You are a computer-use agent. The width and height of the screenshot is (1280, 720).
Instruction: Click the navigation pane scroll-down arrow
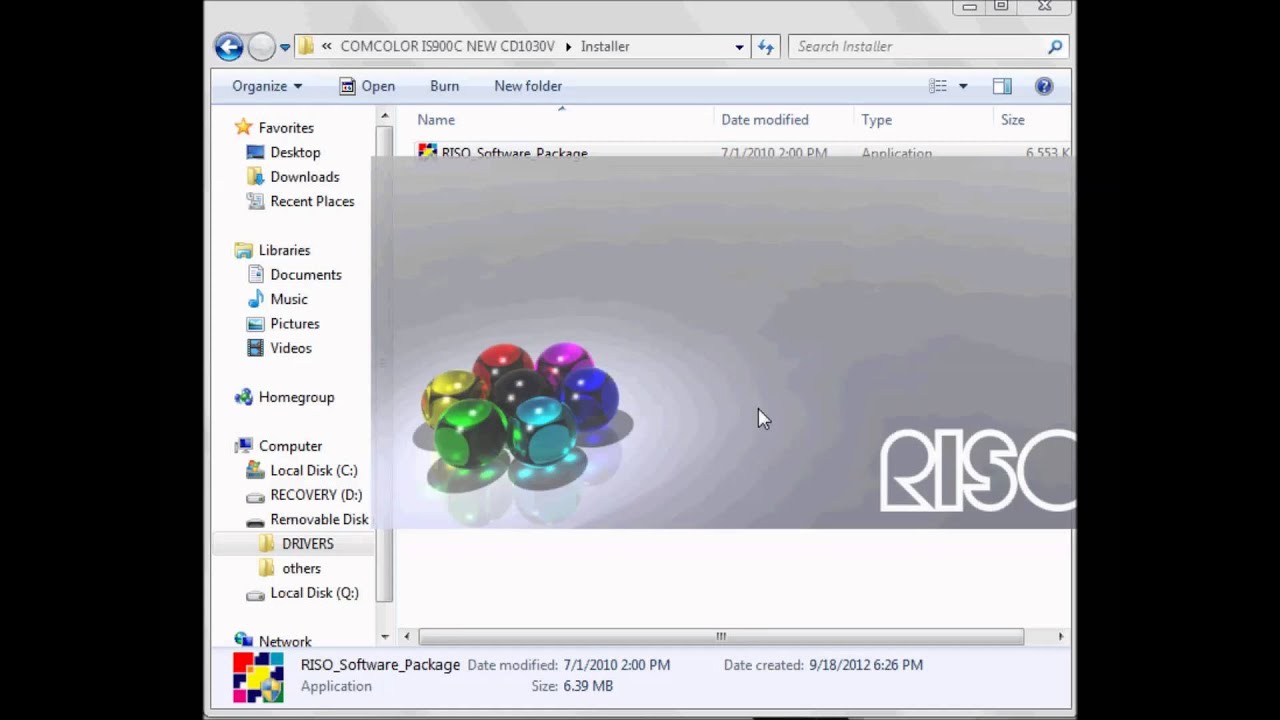point(385,637)
